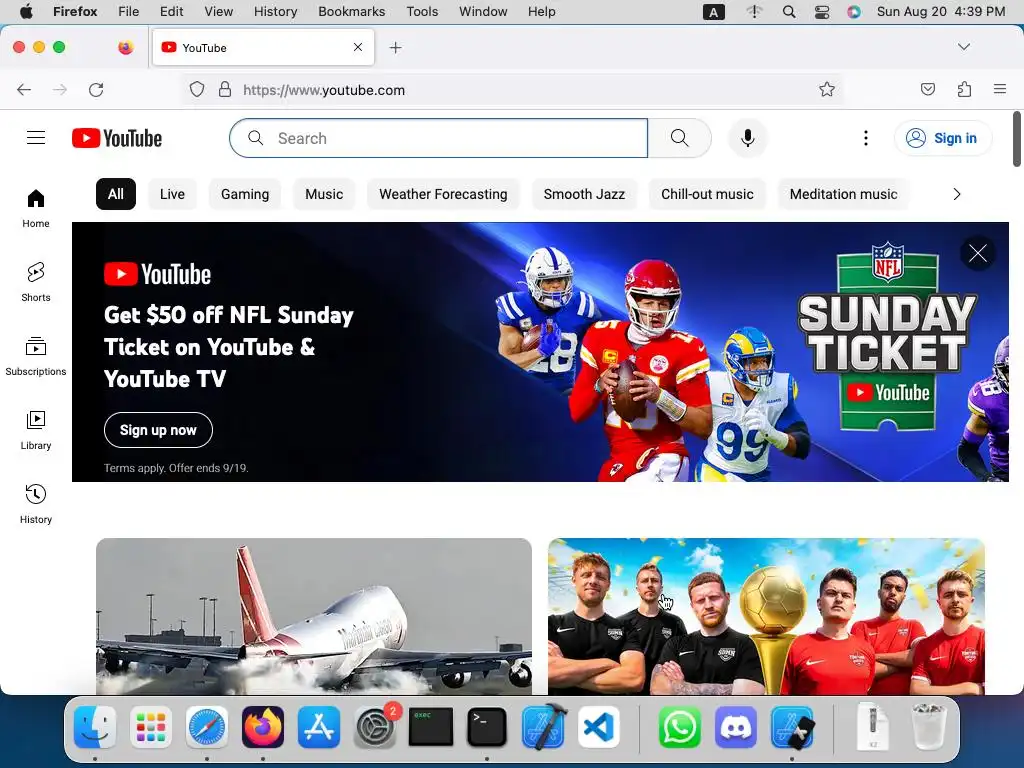
Task: Open Siri from the menu bar
Action: [854, 12]
